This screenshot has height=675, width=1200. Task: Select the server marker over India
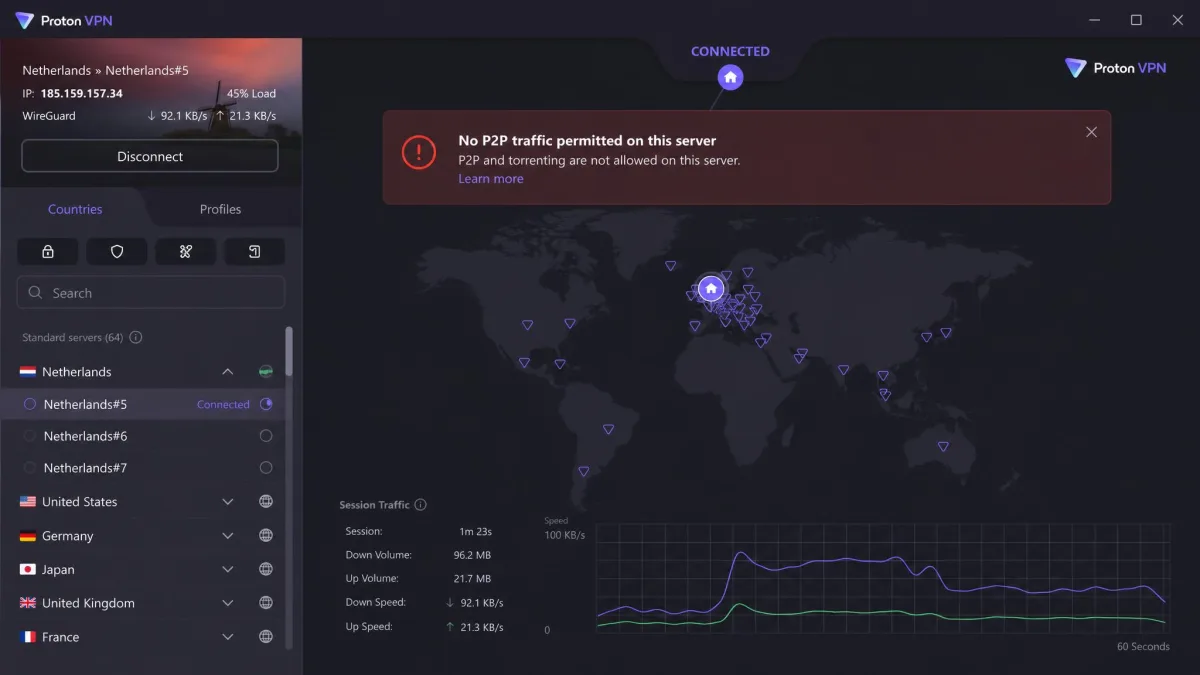tap(843, 370)
